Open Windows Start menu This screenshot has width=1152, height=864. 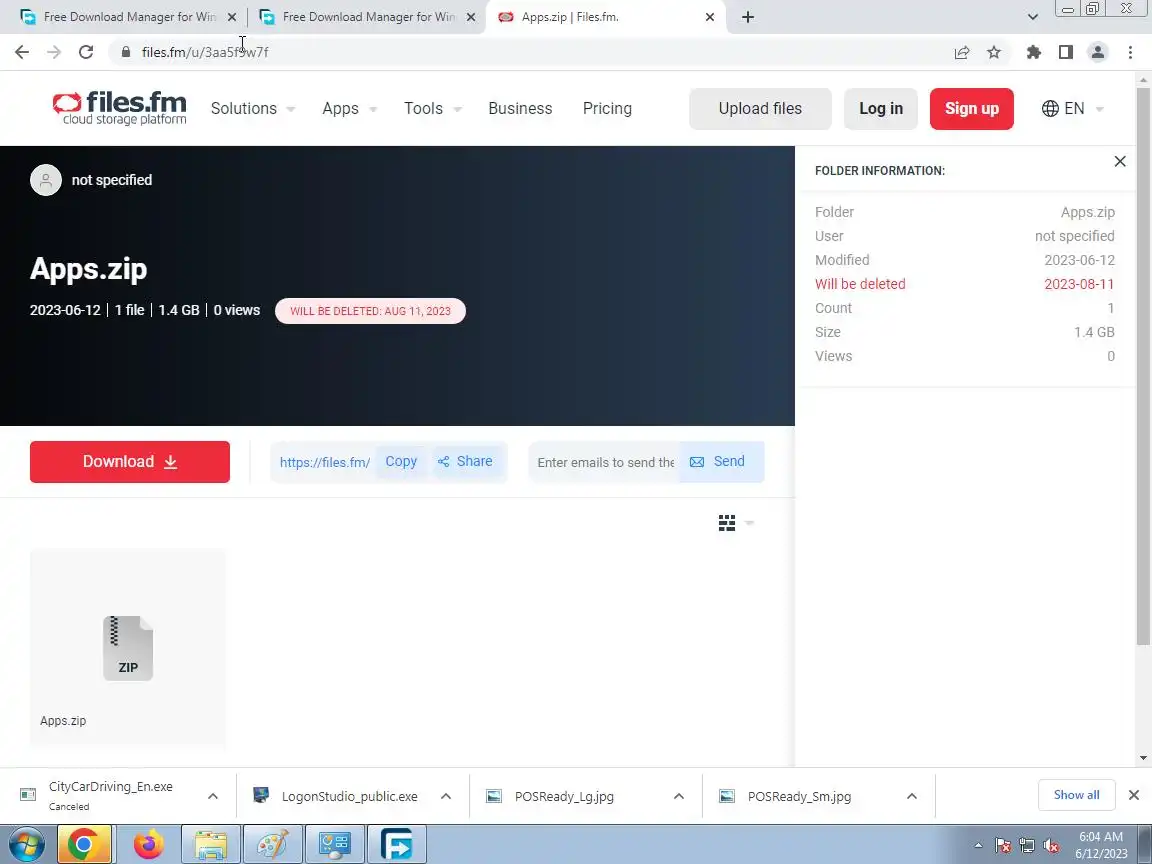25,845
